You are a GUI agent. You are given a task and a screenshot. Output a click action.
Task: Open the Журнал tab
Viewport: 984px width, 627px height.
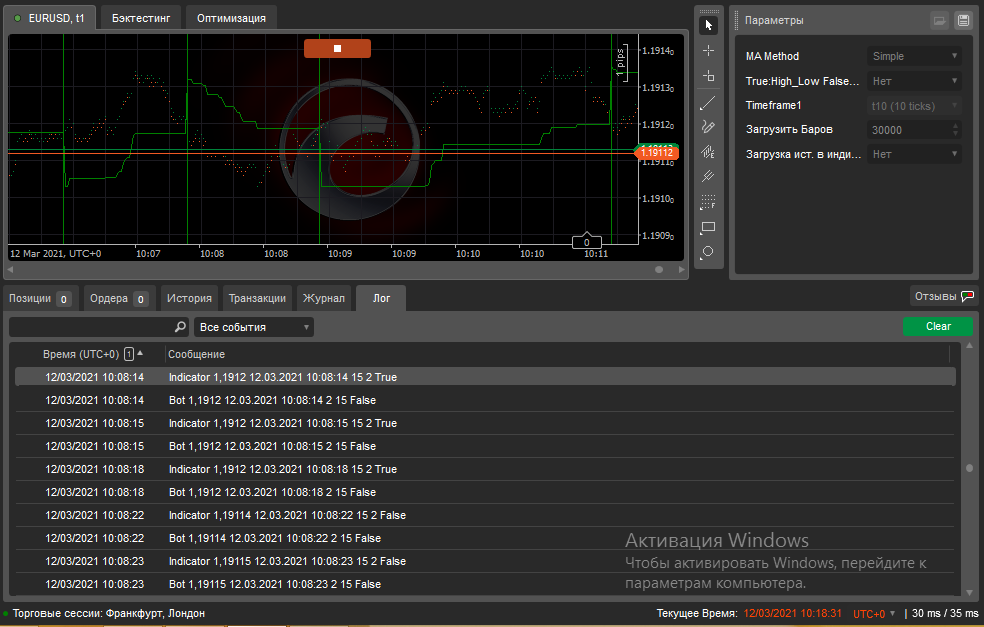coord(324,299)
